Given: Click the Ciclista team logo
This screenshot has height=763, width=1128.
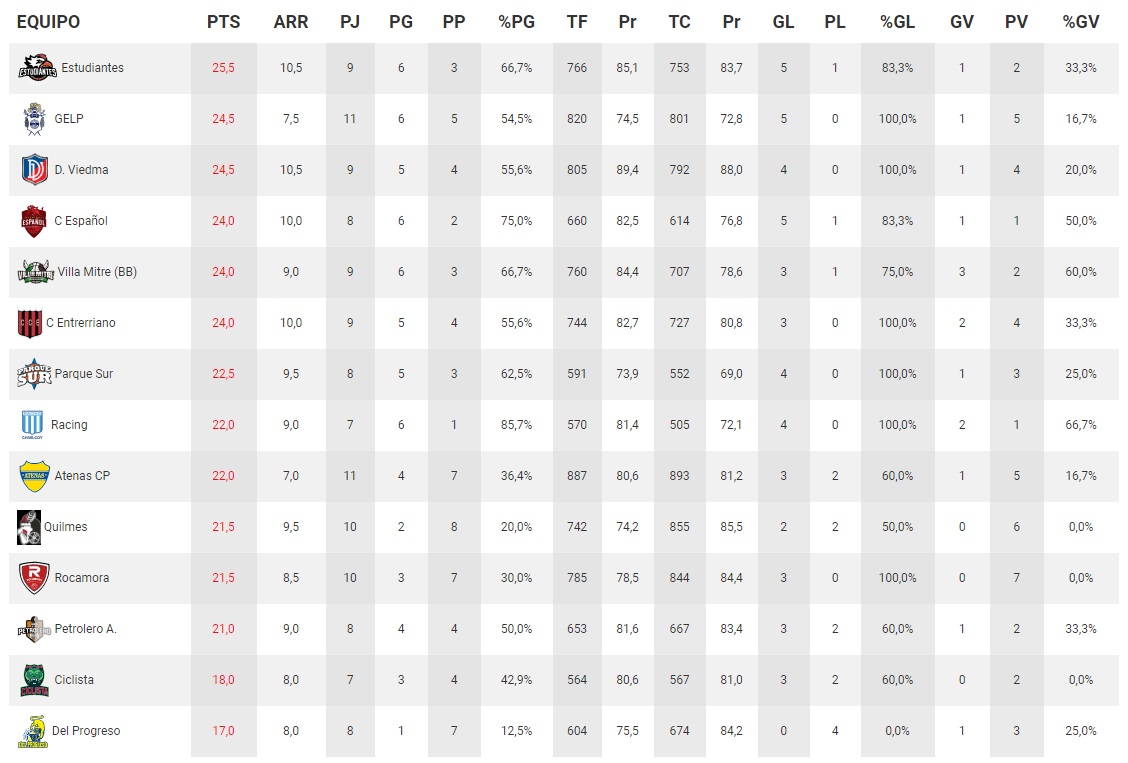Looking at the screenshot, I should coord(34,680).
